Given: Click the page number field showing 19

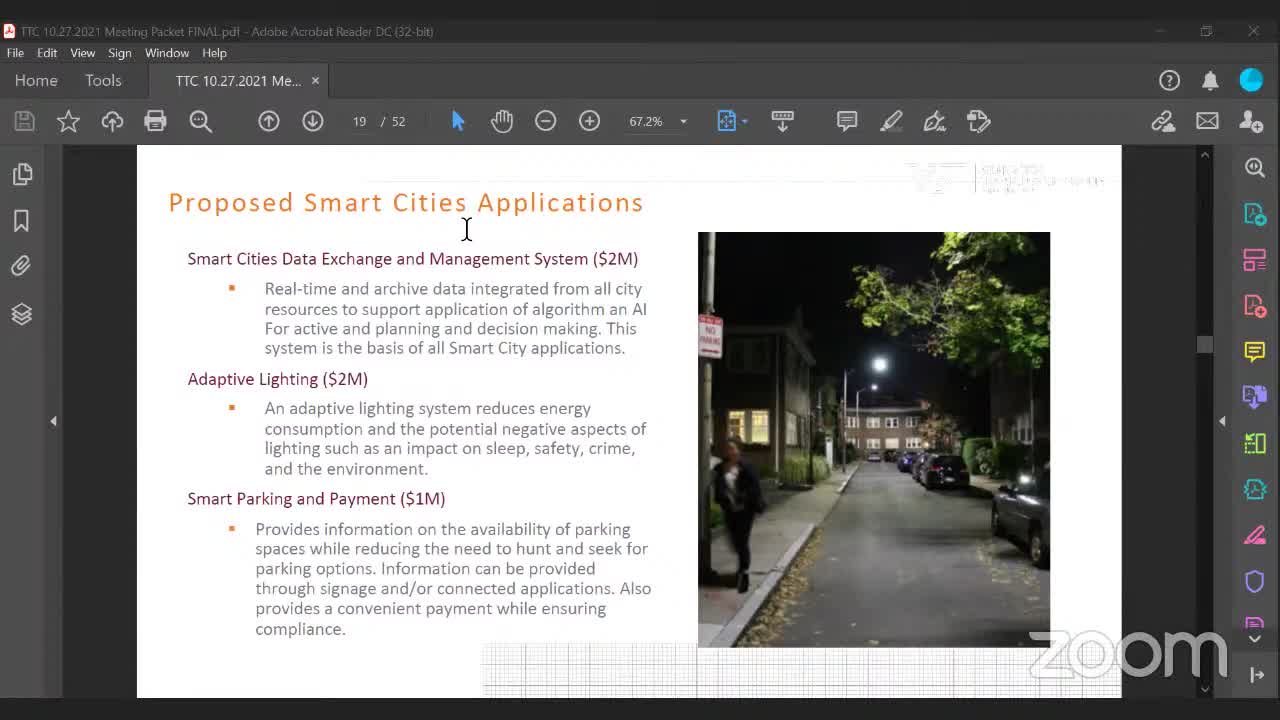Looking at the screenshot, I should click(x=359, y=121).
